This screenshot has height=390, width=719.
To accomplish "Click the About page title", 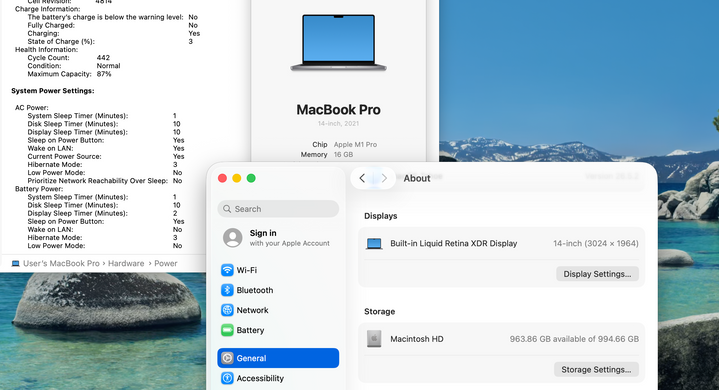I will (417, 178).
